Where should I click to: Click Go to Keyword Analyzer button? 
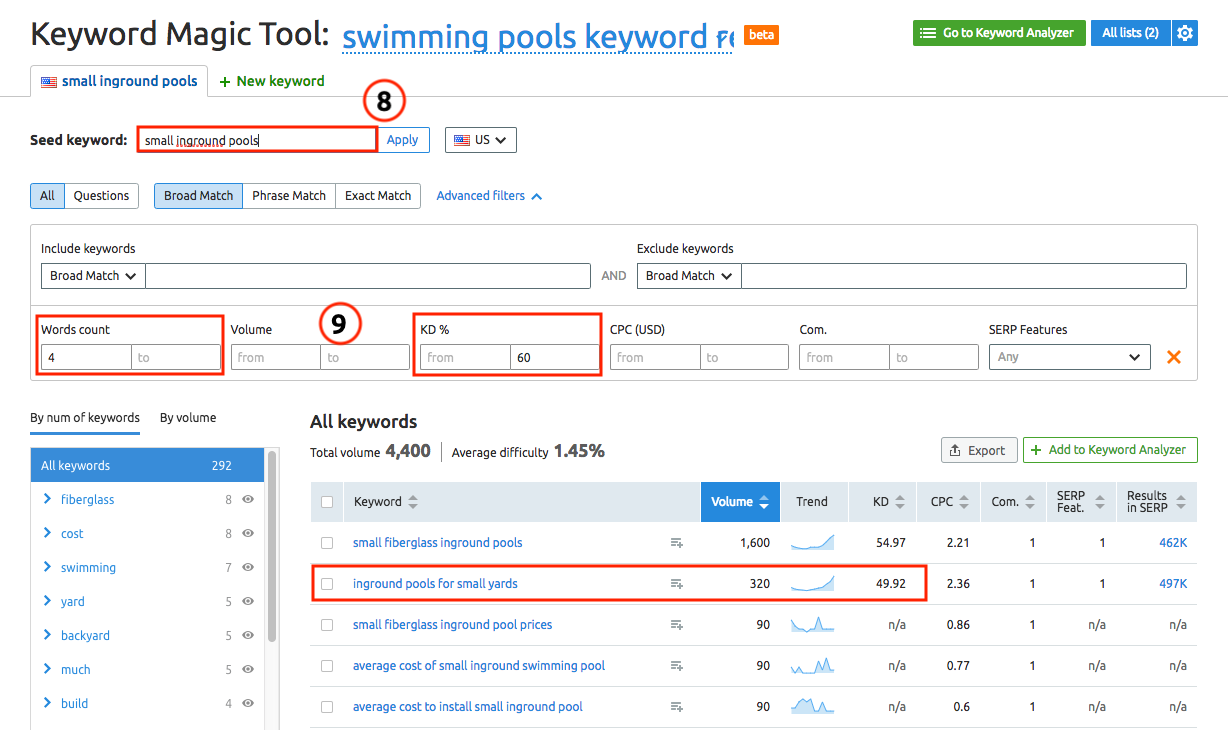[x=998, y=33]
